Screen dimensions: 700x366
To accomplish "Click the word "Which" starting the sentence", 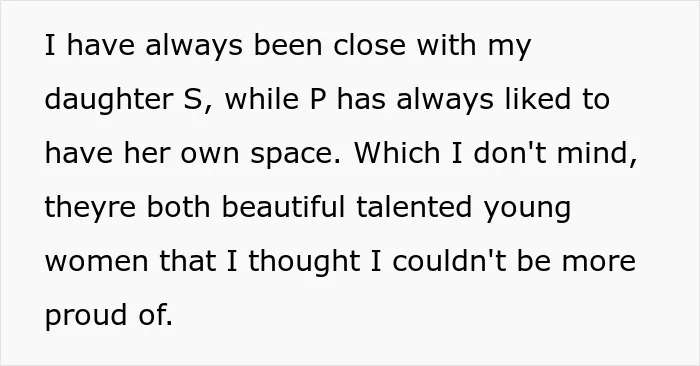I will (x=397, y=153).
